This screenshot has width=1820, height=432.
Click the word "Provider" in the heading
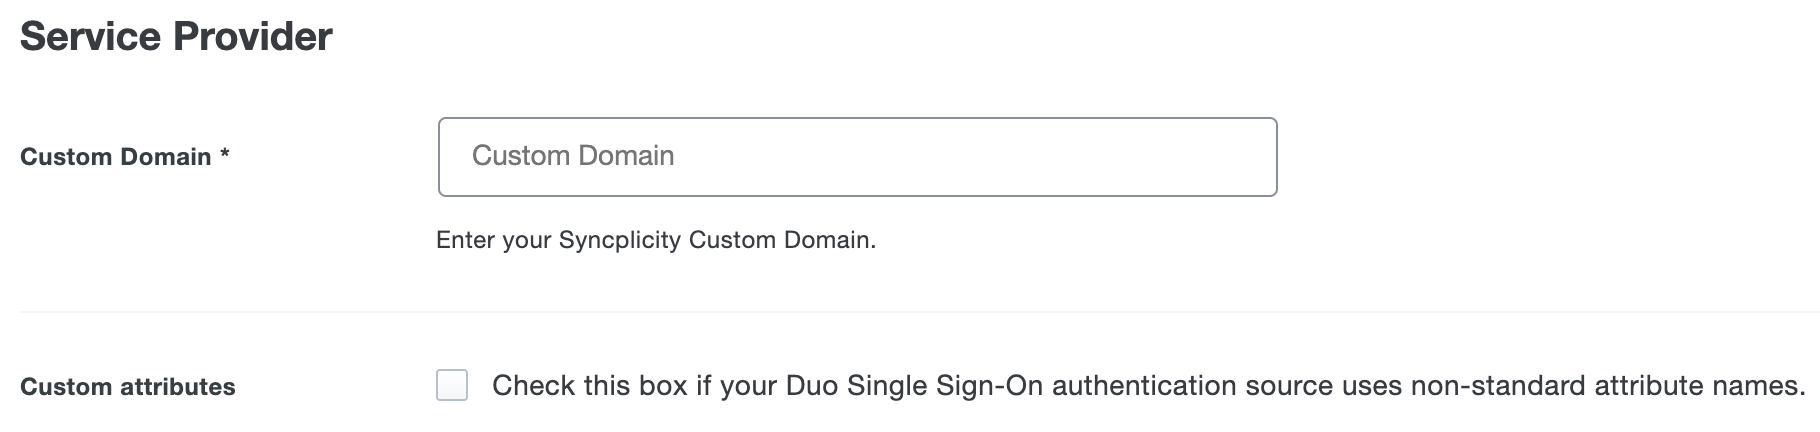click(253, 37)
